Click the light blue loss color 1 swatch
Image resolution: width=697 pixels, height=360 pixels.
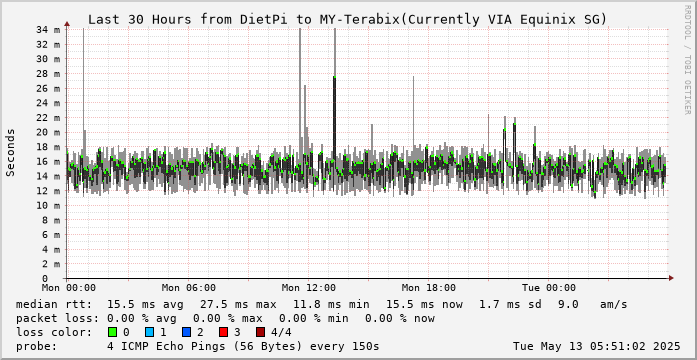click(x=149, y=332)
